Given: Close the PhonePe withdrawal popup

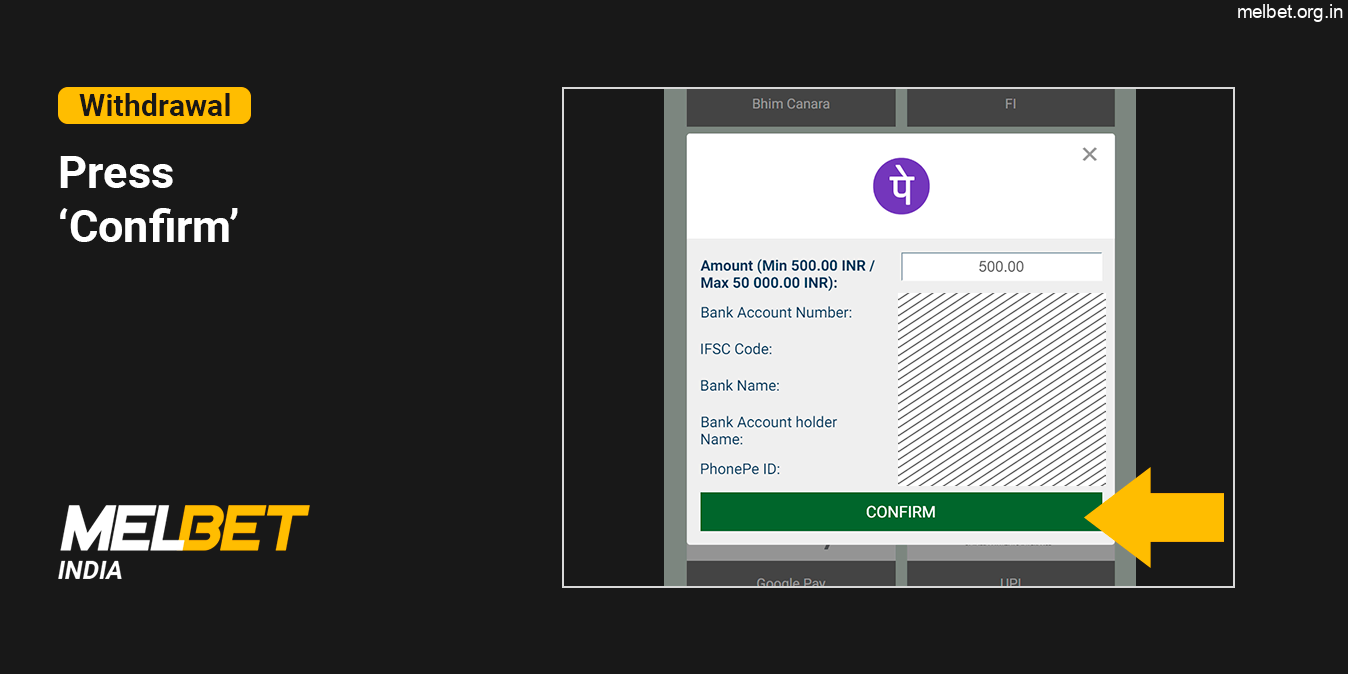Looking at the screenshot, I should point(1089,154).
